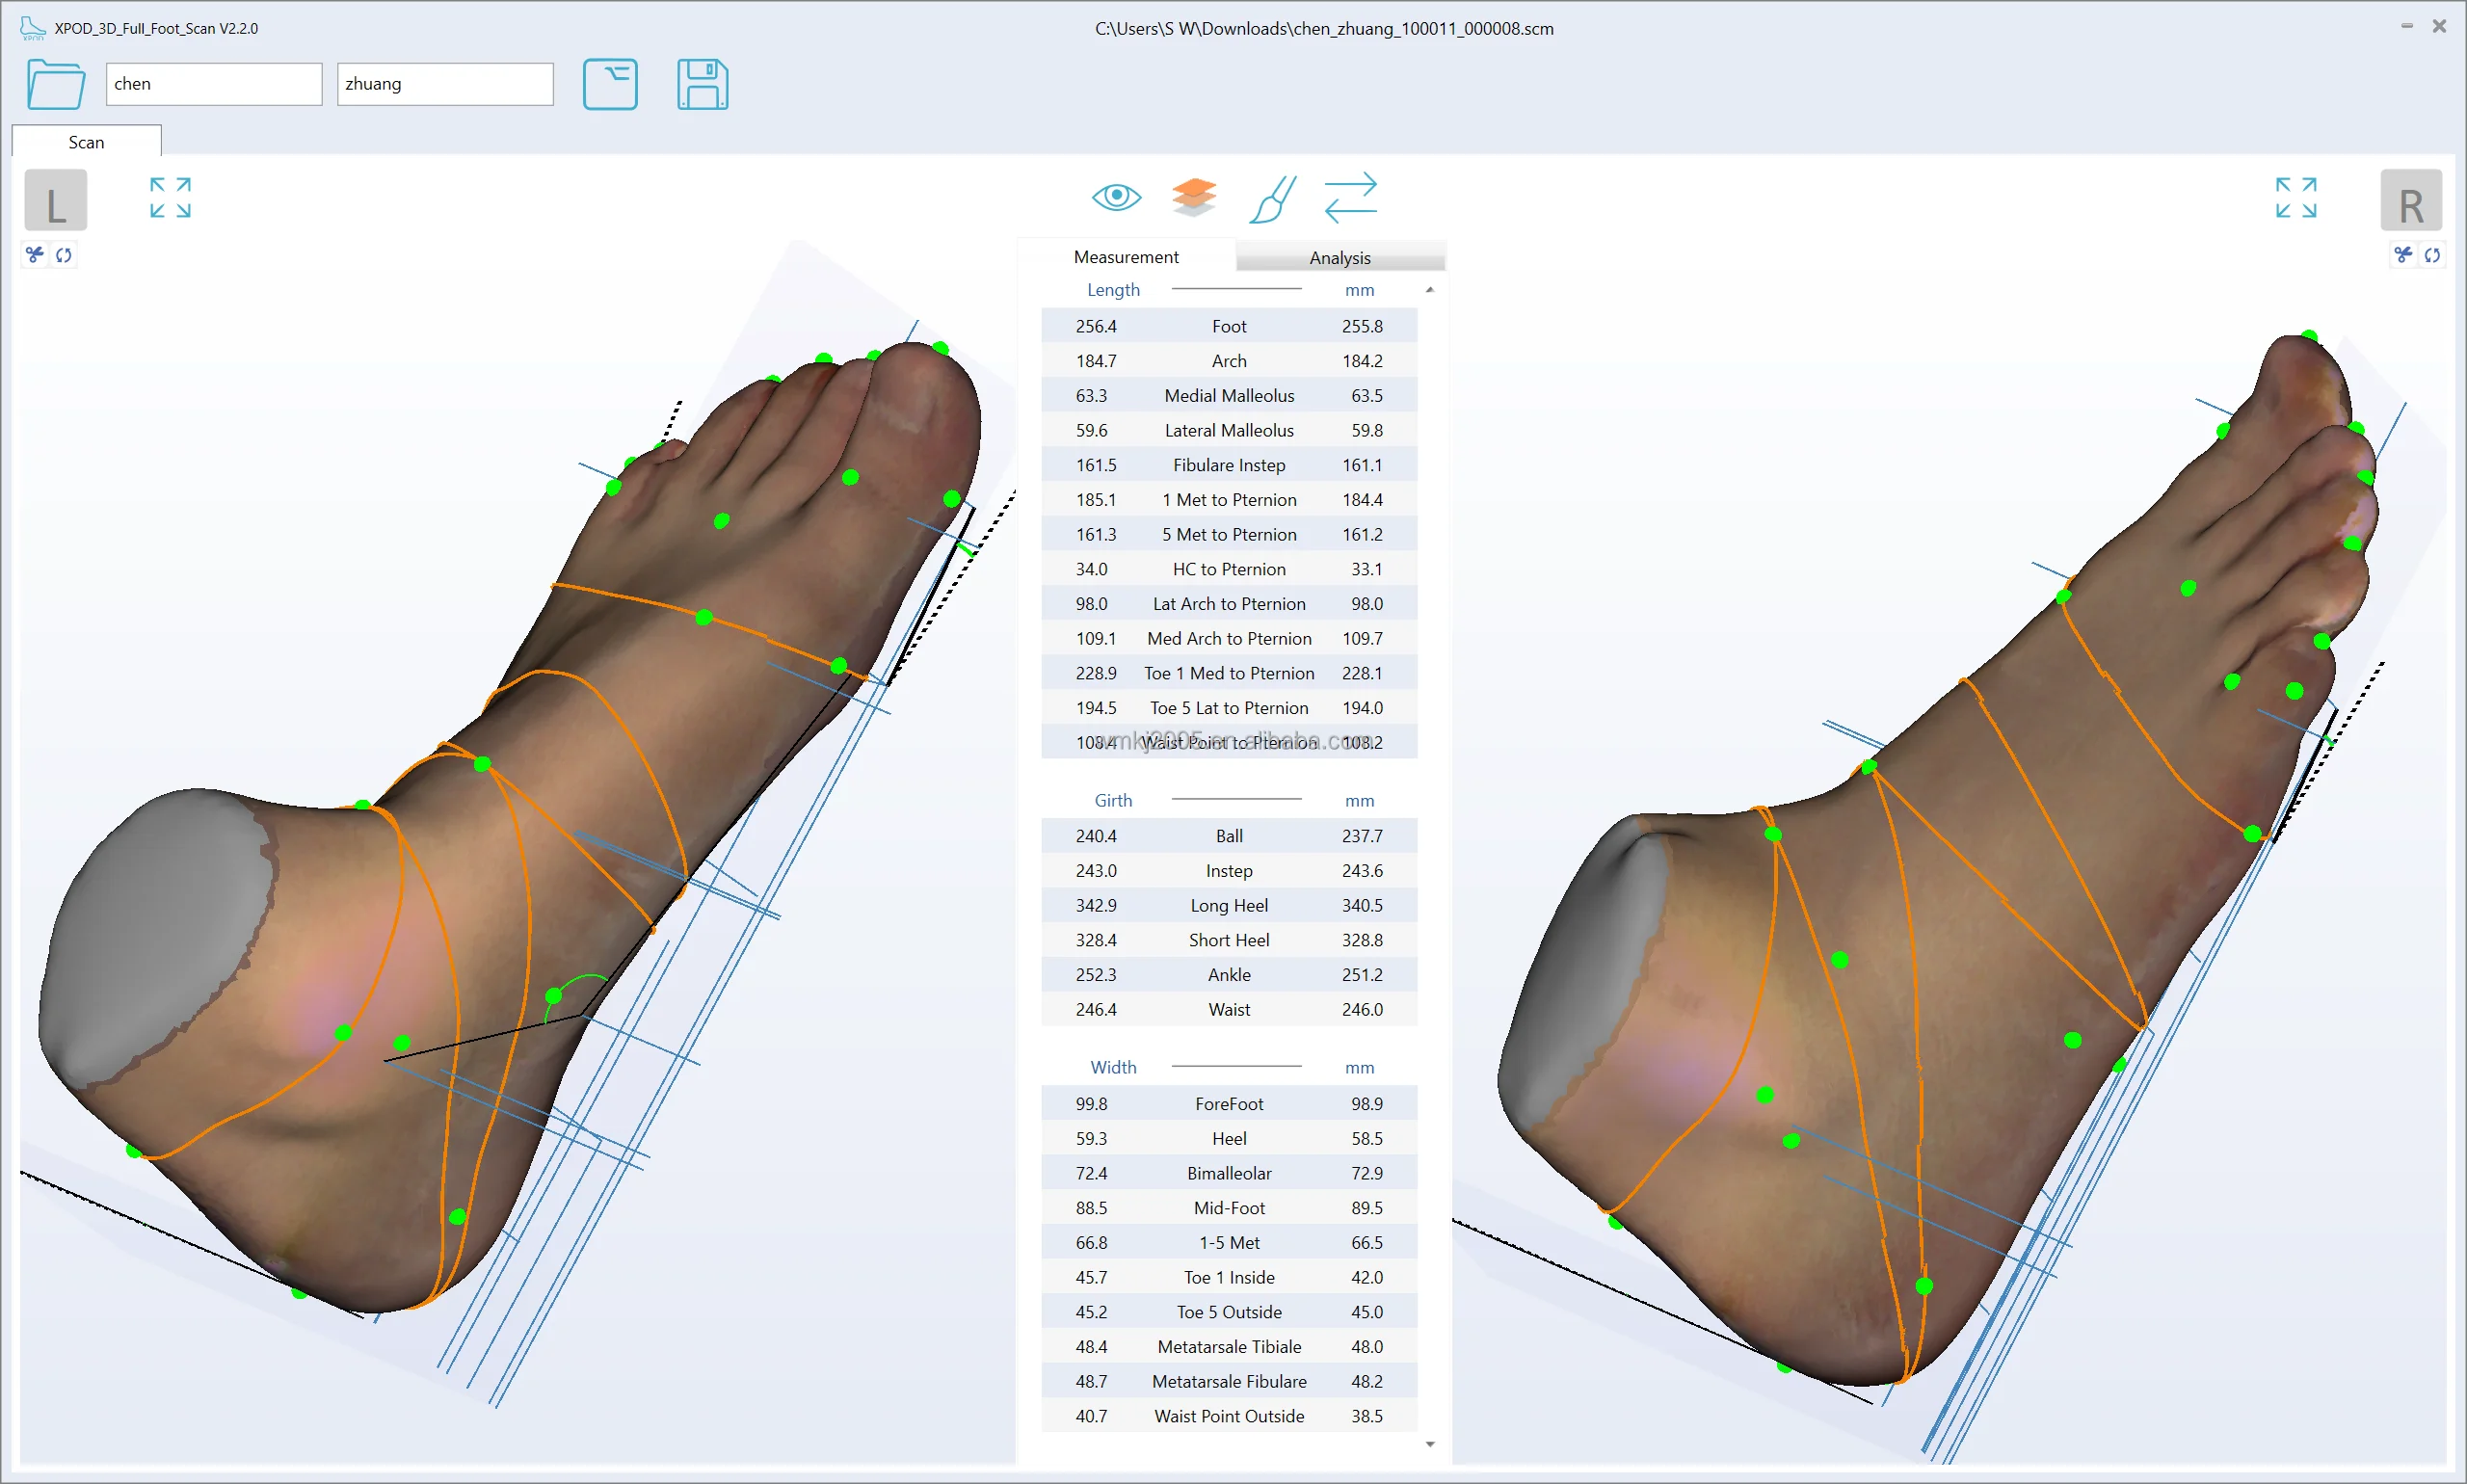Trim the right foot scan with the scissors tool

[2403, 254]
